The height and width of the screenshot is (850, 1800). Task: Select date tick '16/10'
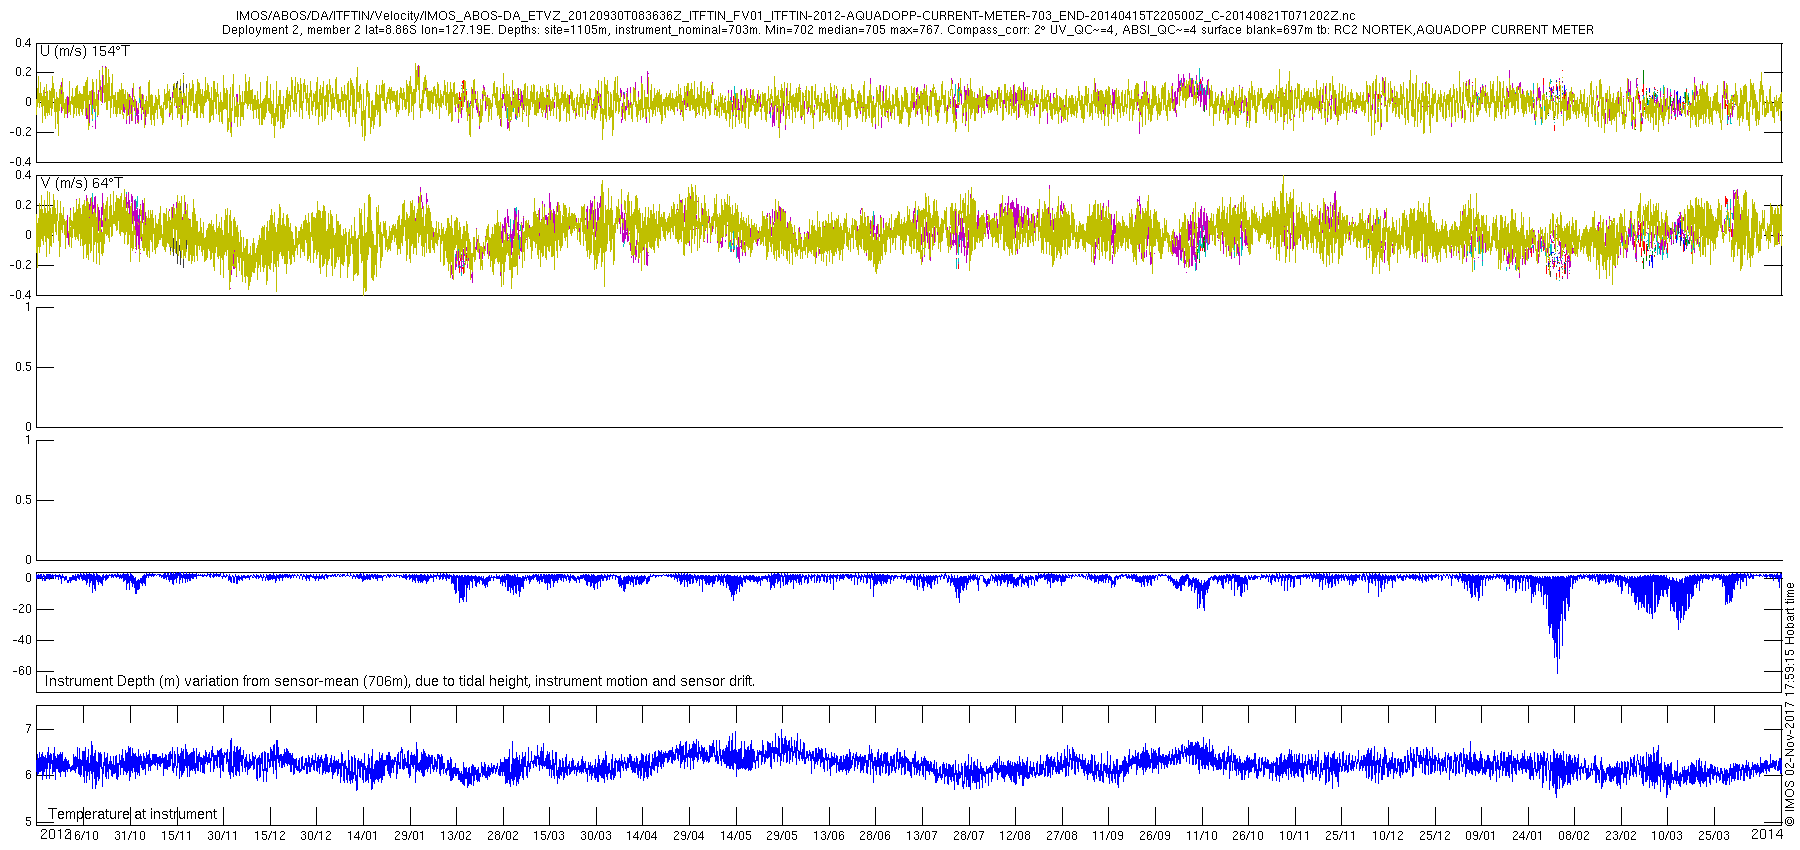pyautogui.click(x=85, y=836)
